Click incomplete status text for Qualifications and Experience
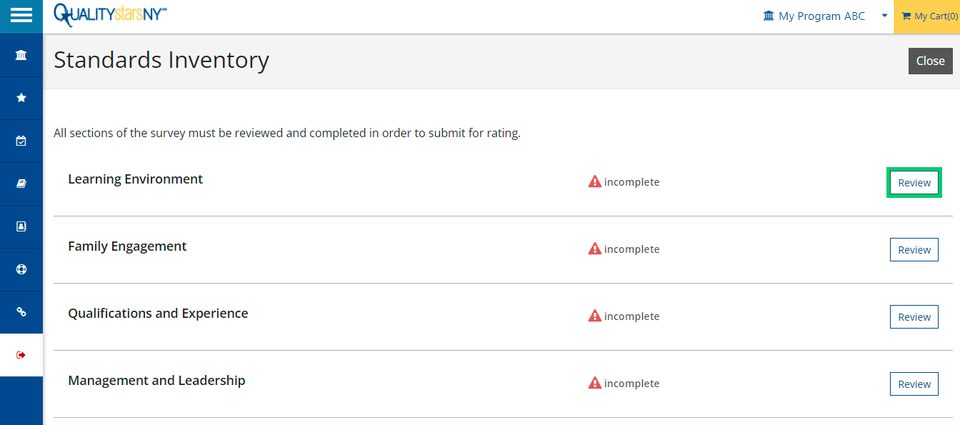This screenshot has height=425, width=960. tap(632, 316)
